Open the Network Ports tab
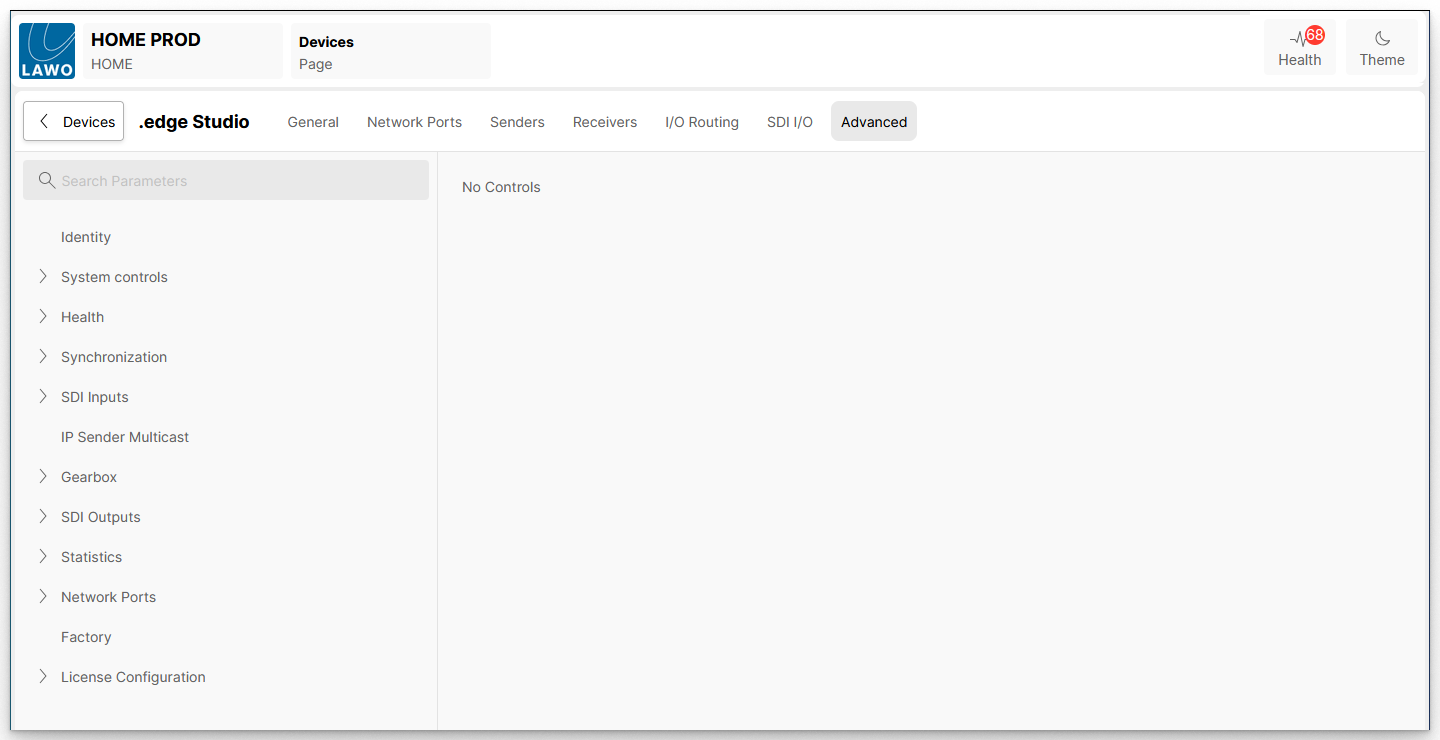 [414, 122]
